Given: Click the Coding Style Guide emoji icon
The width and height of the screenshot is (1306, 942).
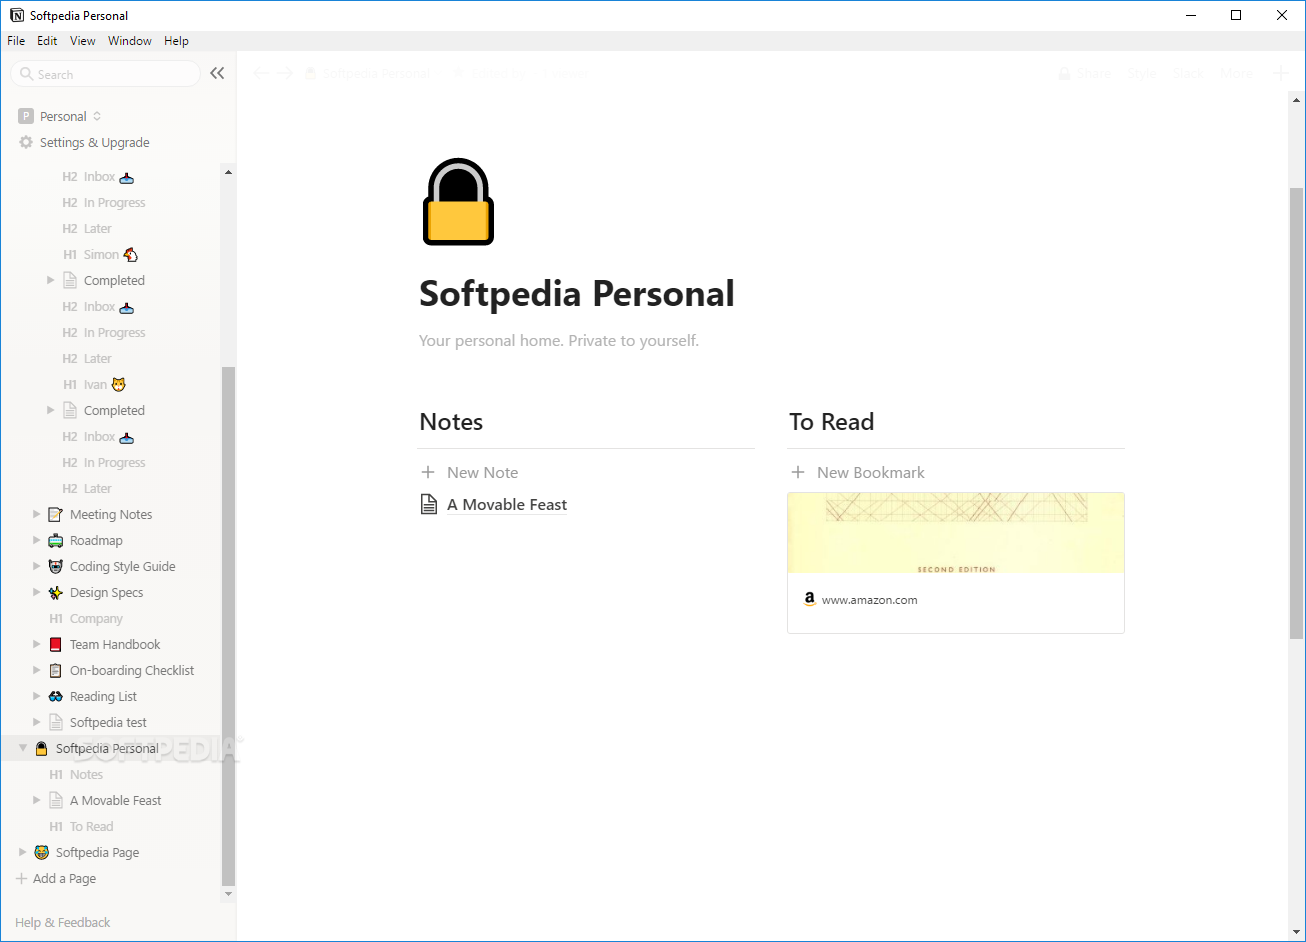Looking at the screenshot, I should 56,566.
